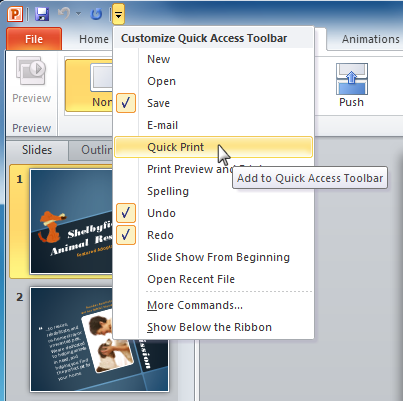Choose Print Preview and Print entry
The height and width of the screenshot is (401, 403).
[213, 169]
